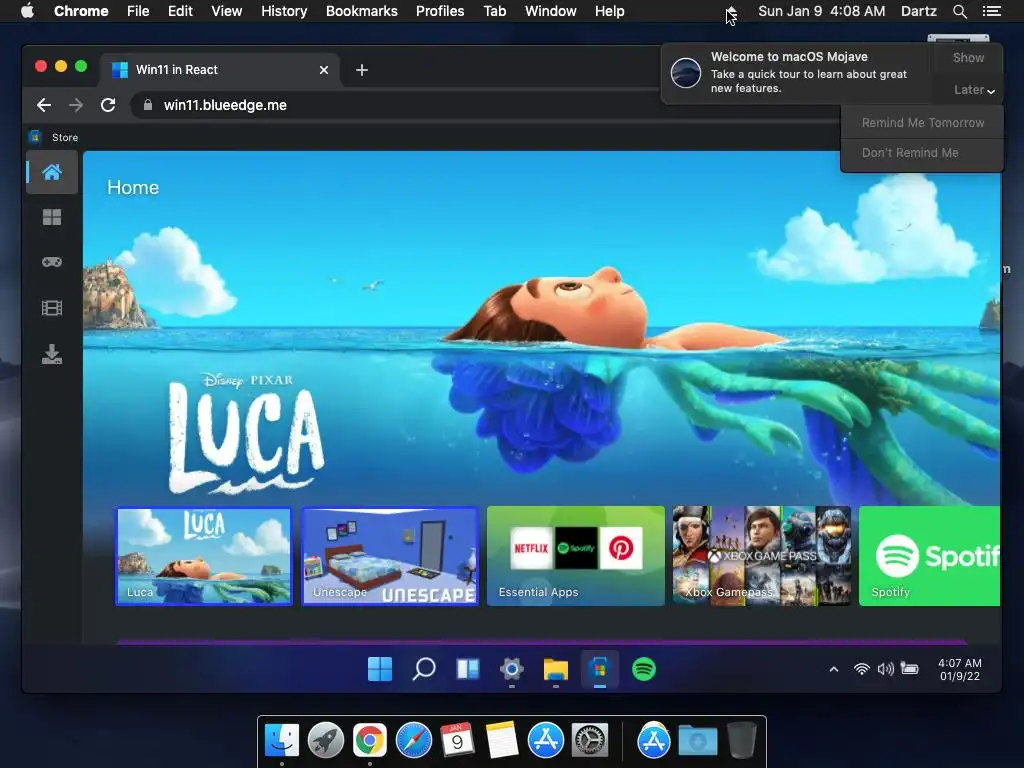Open the Unescape game card

click(x=390, y=556)
